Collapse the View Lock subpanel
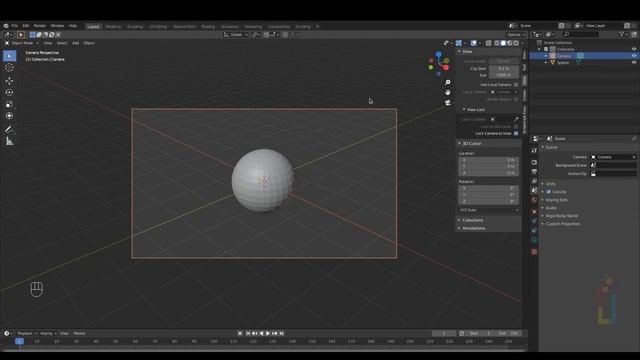This screenshot has height=360, width=640. click(x=476, y=110)
